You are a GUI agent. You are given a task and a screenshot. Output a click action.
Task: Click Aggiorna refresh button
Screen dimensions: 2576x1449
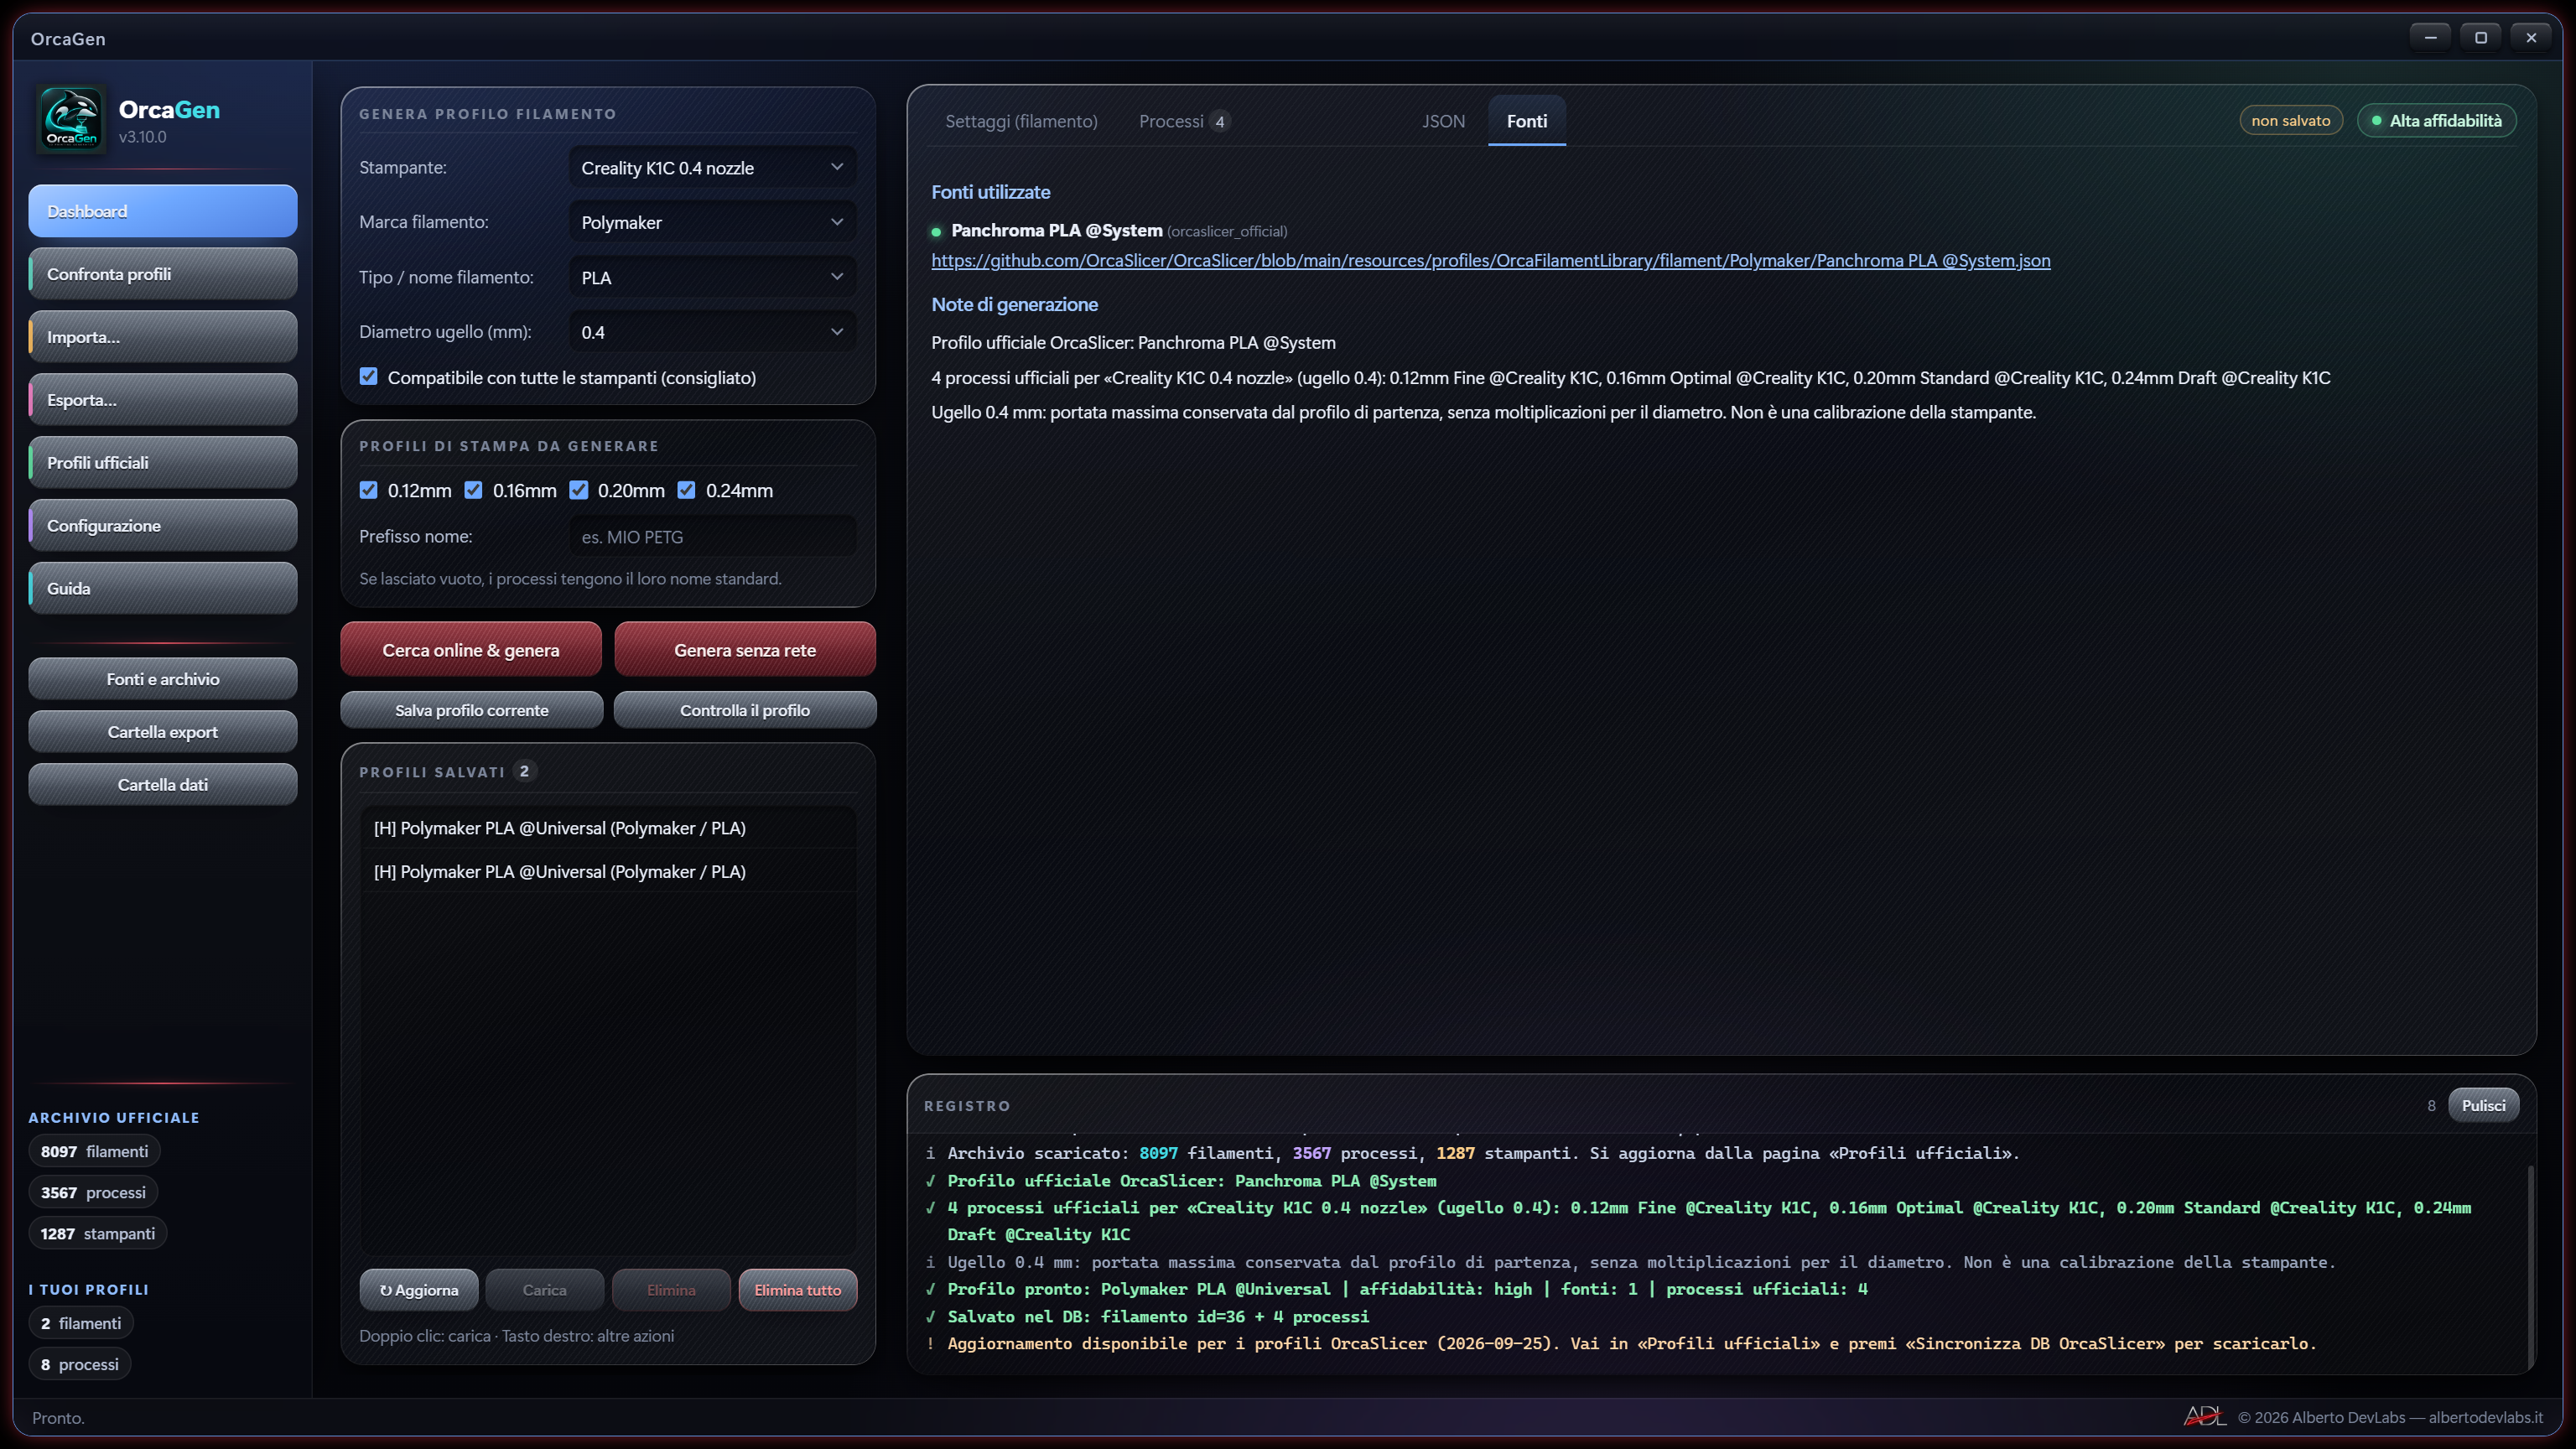pyautogui.click(x=419, y=1290)
